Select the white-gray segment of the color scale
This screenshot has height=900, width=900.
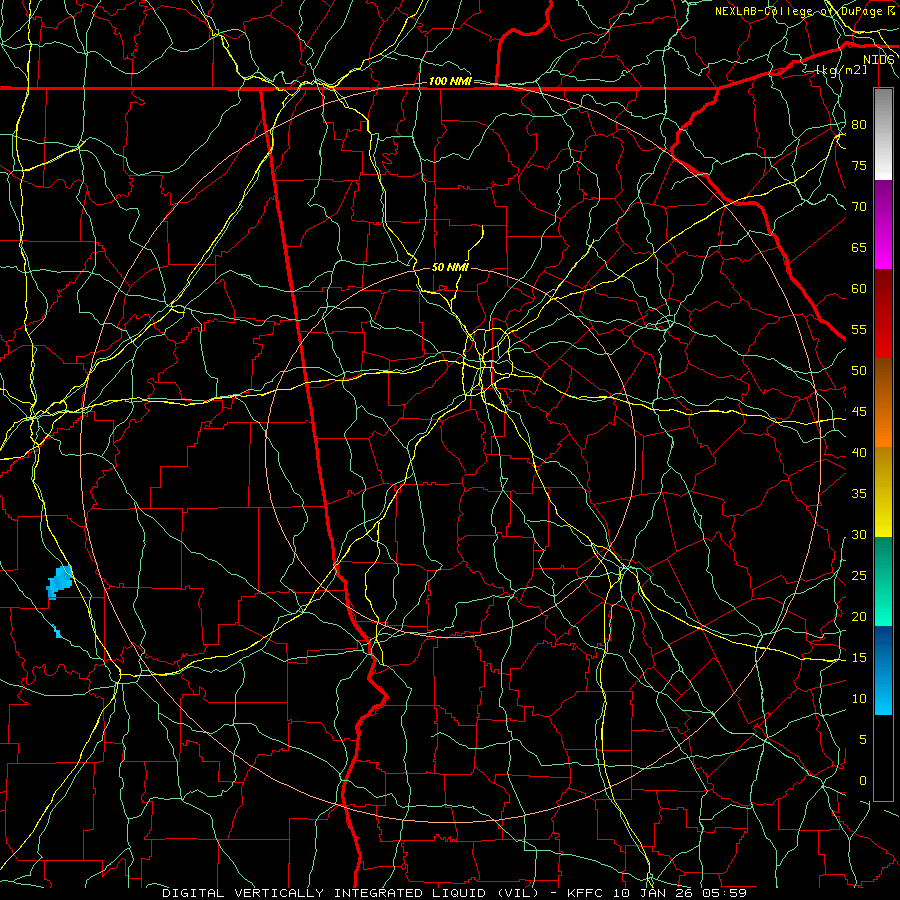coord(883,134)
